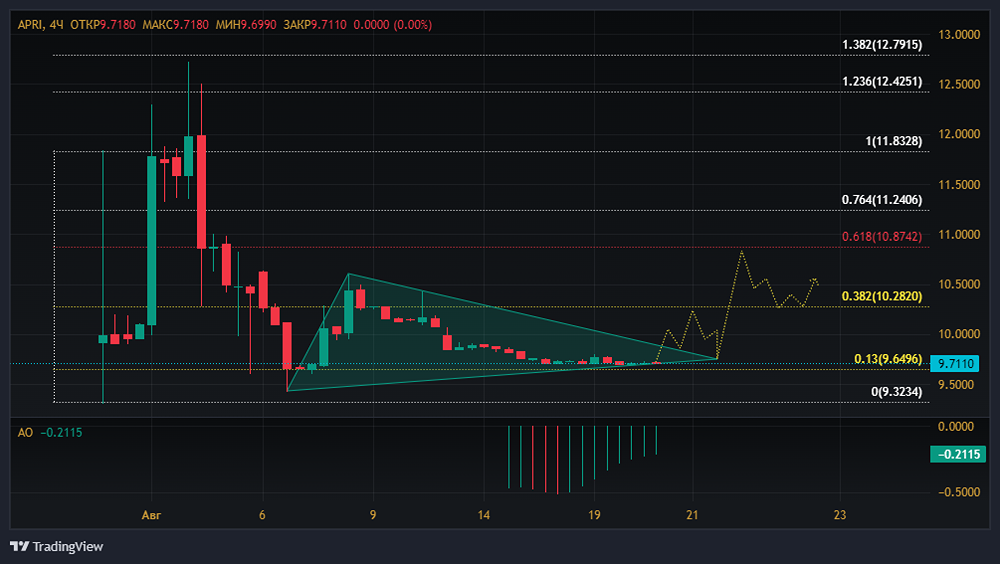Click the 12.0000 price axis label
Screen dimensions: 1000x564
[959, 134]
